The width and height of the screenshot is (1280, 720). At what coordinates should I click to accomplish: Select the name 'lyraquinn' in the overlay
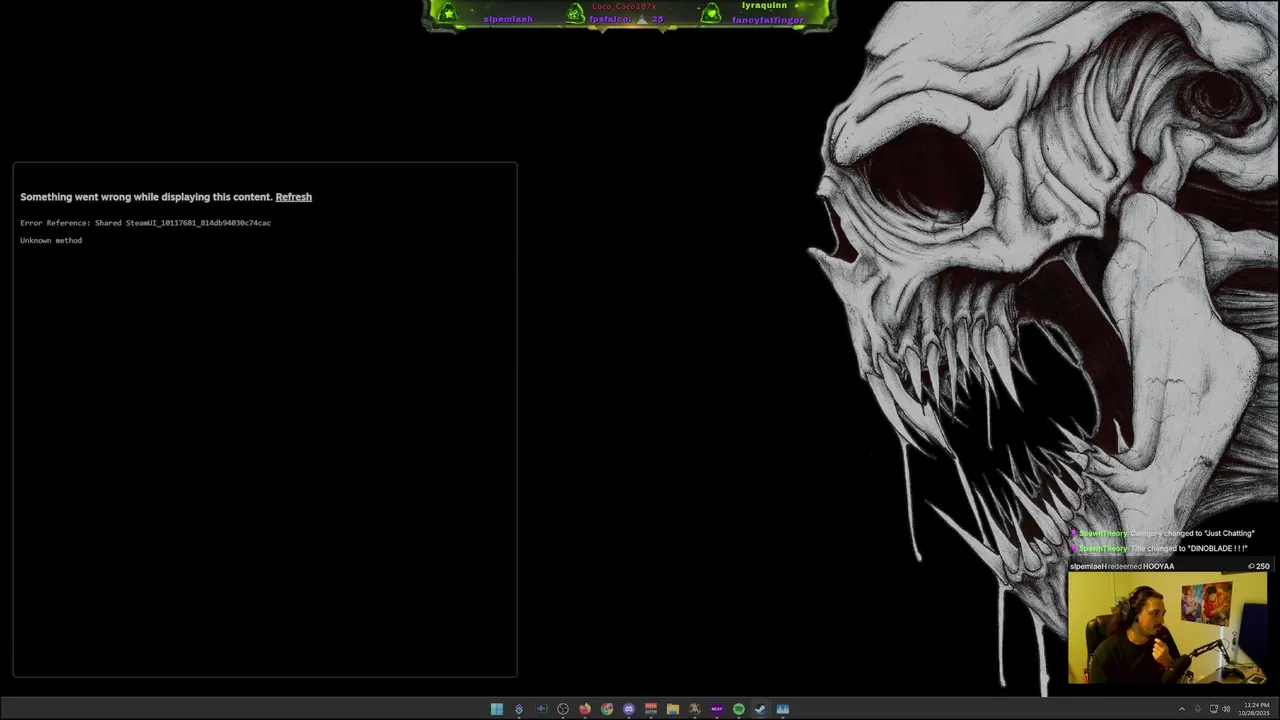(764, 6)
